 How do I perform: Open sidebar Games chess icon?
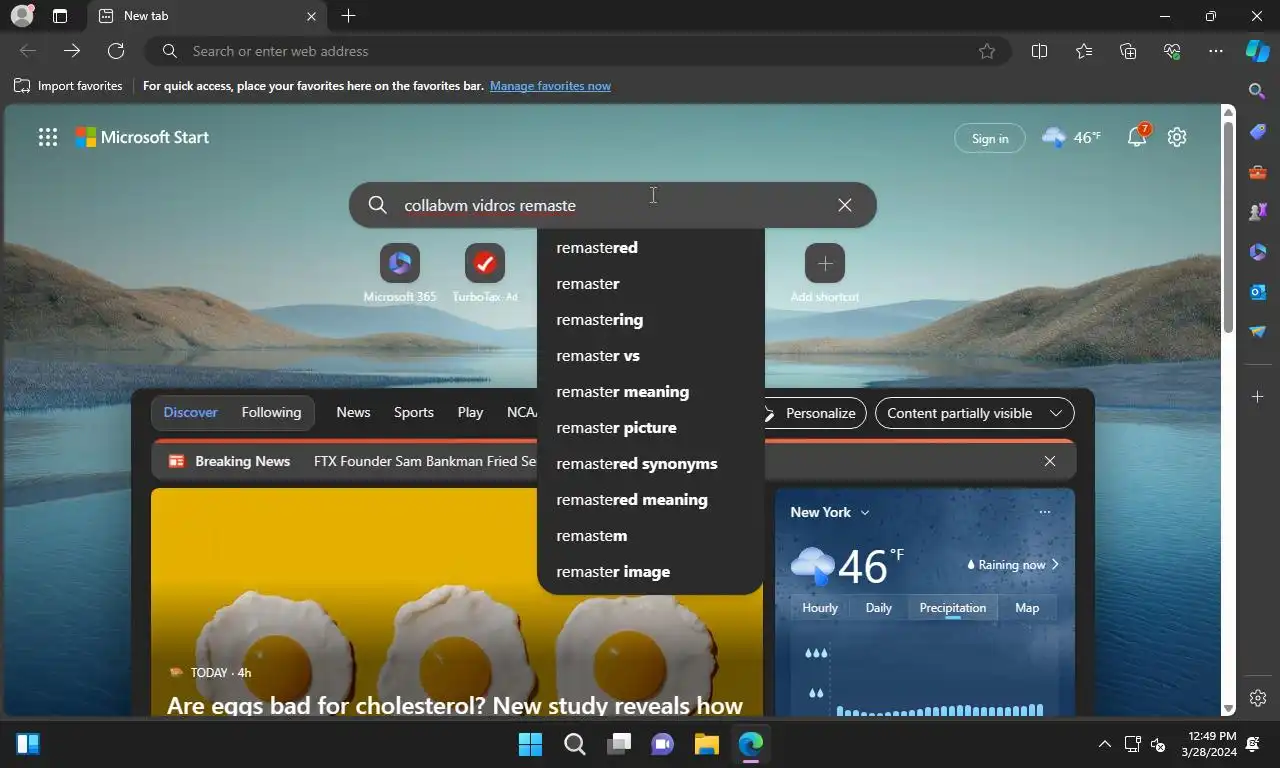1258,212
